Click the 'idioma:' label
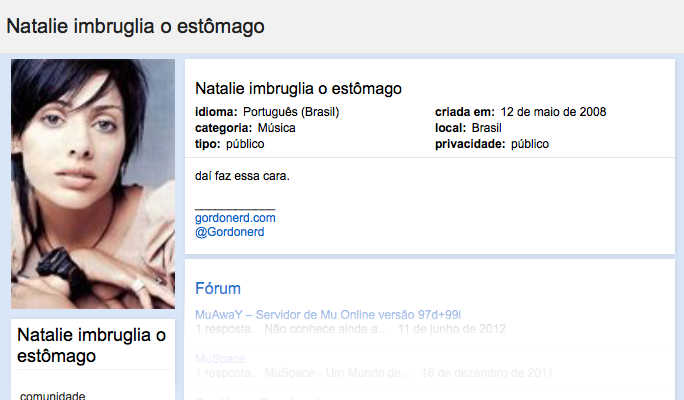 click(x=216, y=112)
